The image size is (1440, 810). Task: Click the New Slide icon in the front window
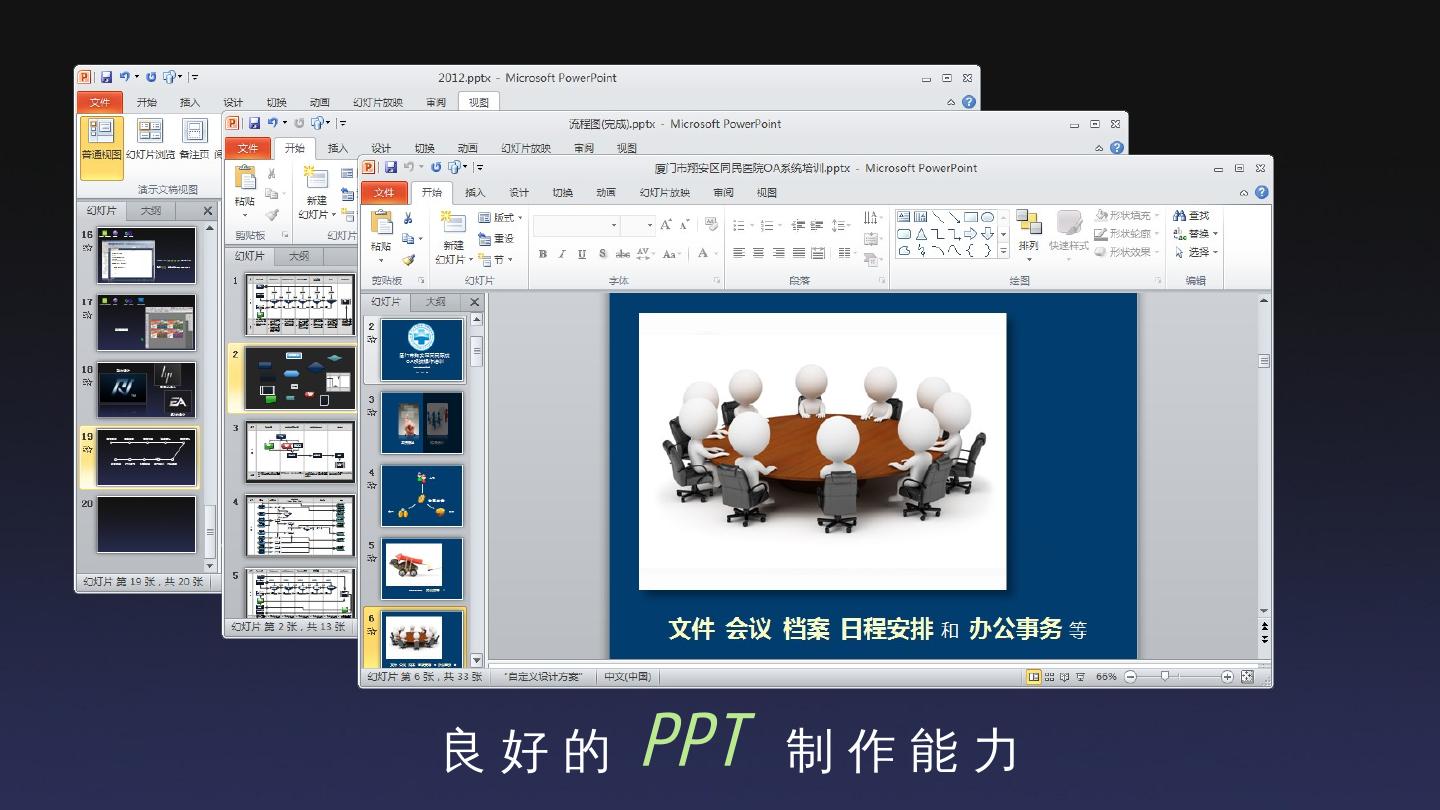pyautogui.click(x=453, y=223)
